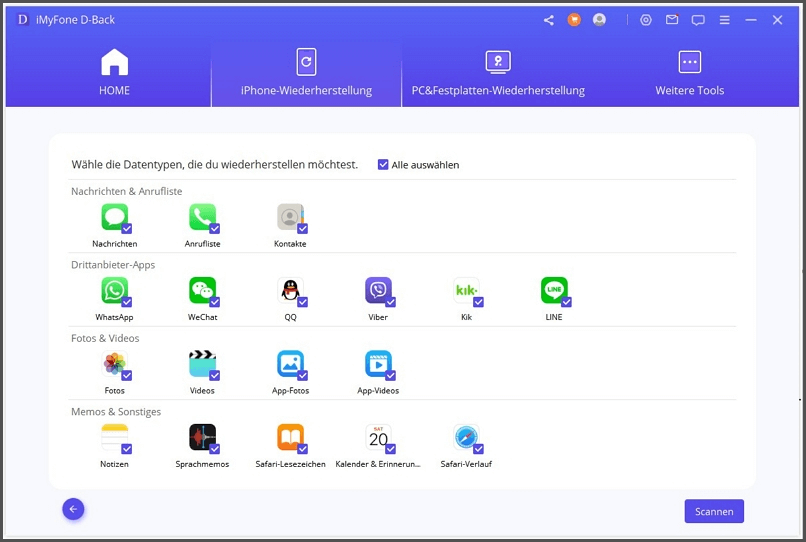Toggle the checkbox on Notizen
Screen dimensions: 806x542
tap(126, 449)
